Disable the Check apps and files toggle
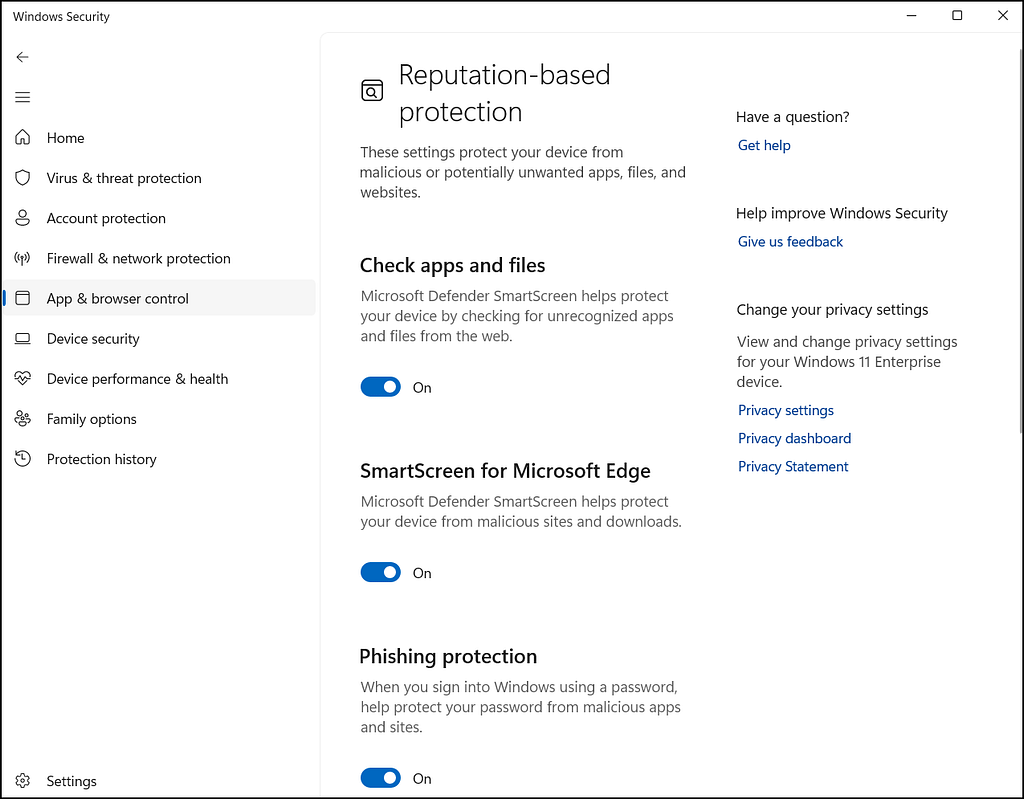This screenshot has height=799, width=1024. point(380,387)
